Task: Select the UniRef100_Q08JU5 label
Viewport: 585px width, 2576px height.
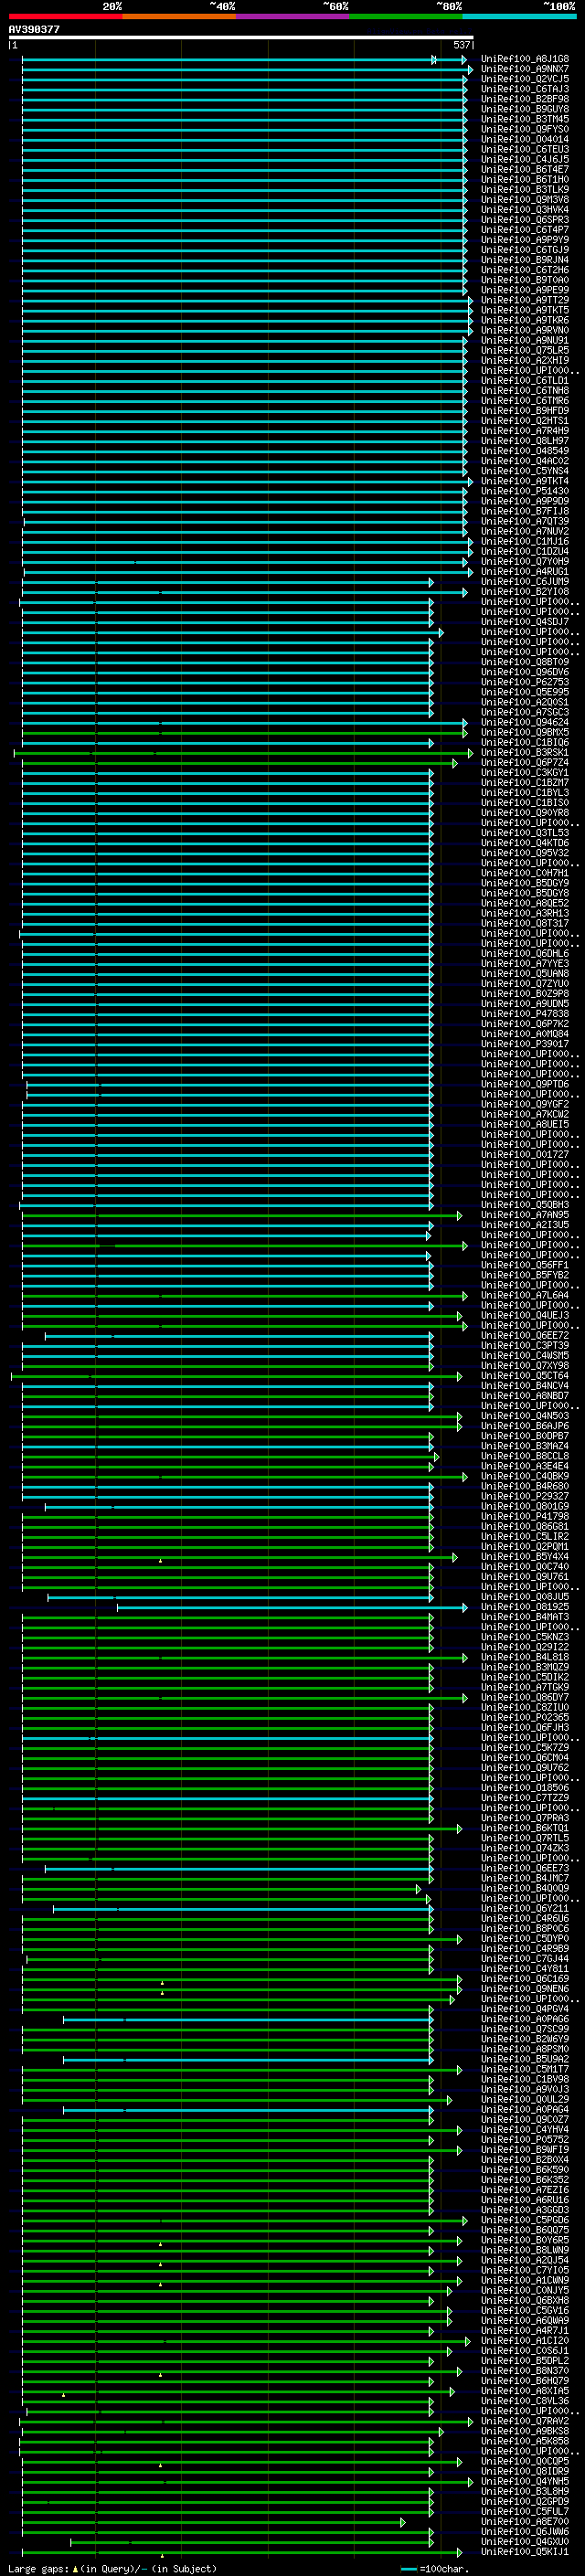Action: pyautogui.click(x=525, y=1597)
